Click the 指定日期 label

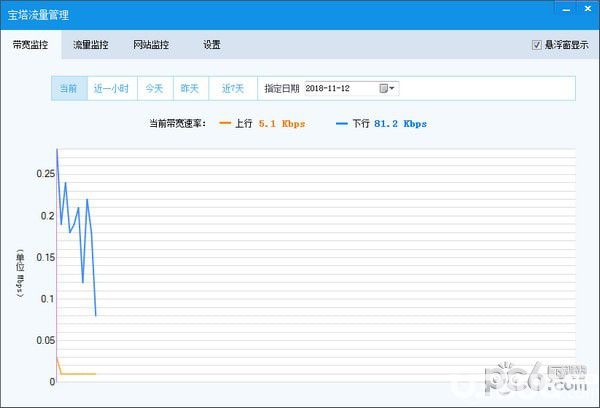click(282, 88)
